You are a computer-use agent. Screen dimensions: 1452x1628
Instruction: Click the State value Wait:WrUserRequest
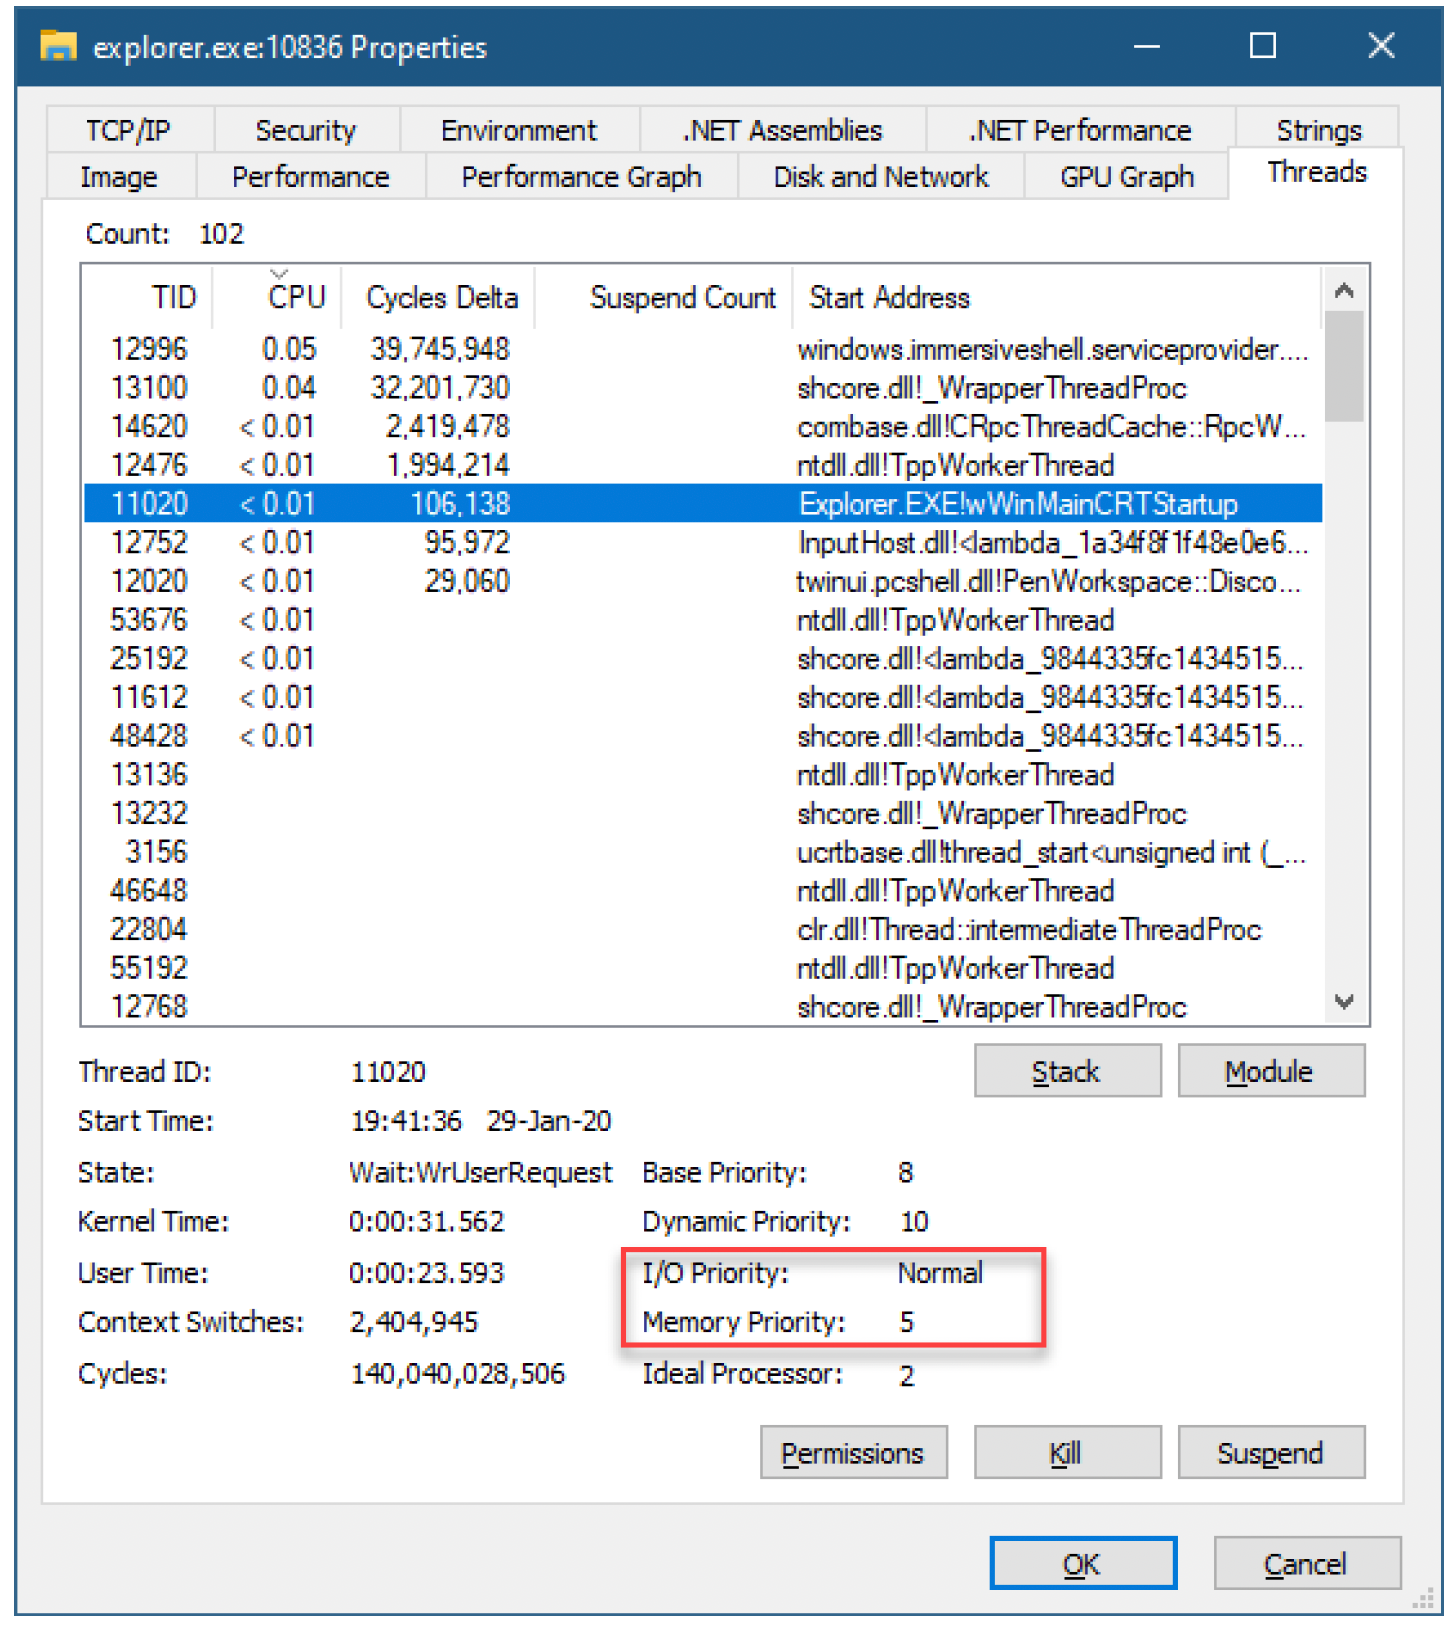(x=480, y=1172)
